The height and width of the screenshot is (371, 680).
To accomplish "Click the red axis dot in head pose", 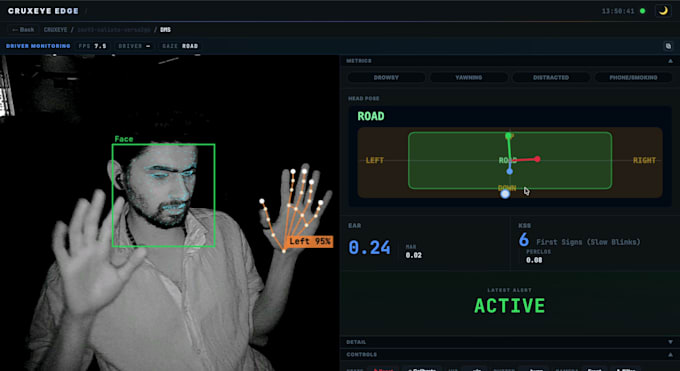I will [x=537, y=159].
